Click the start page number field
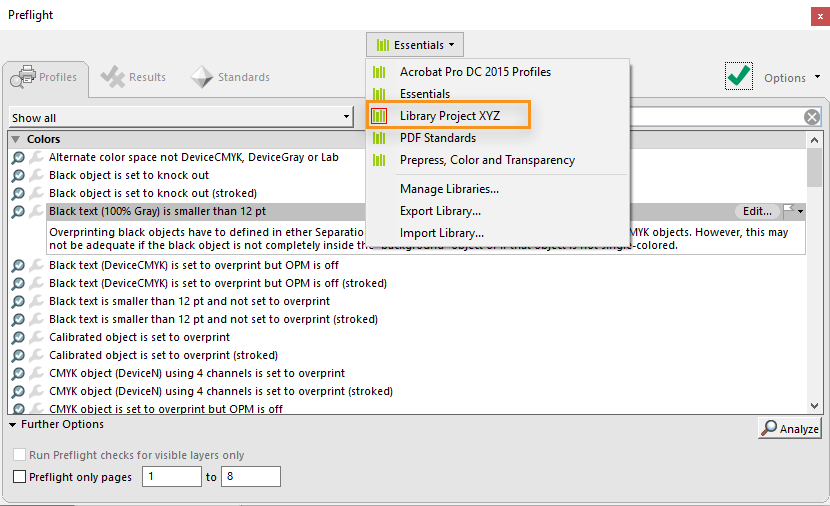830x506 pixels. coord(172,476)
